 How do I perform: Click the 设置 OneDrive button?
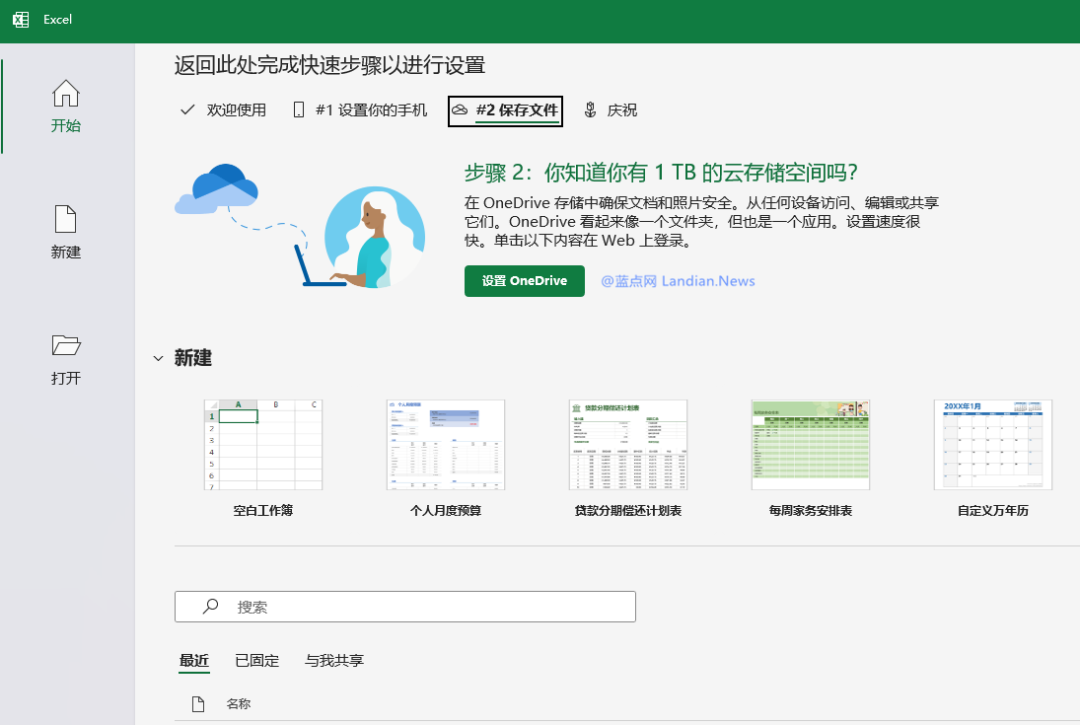click(x=524, y=281)
